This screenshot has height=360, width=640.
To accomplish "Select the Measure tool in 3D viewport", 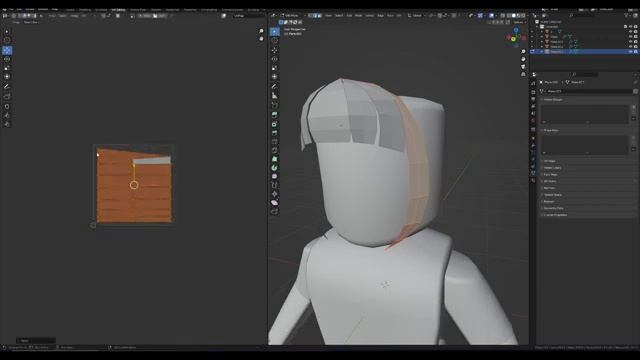I will [275, 96].
